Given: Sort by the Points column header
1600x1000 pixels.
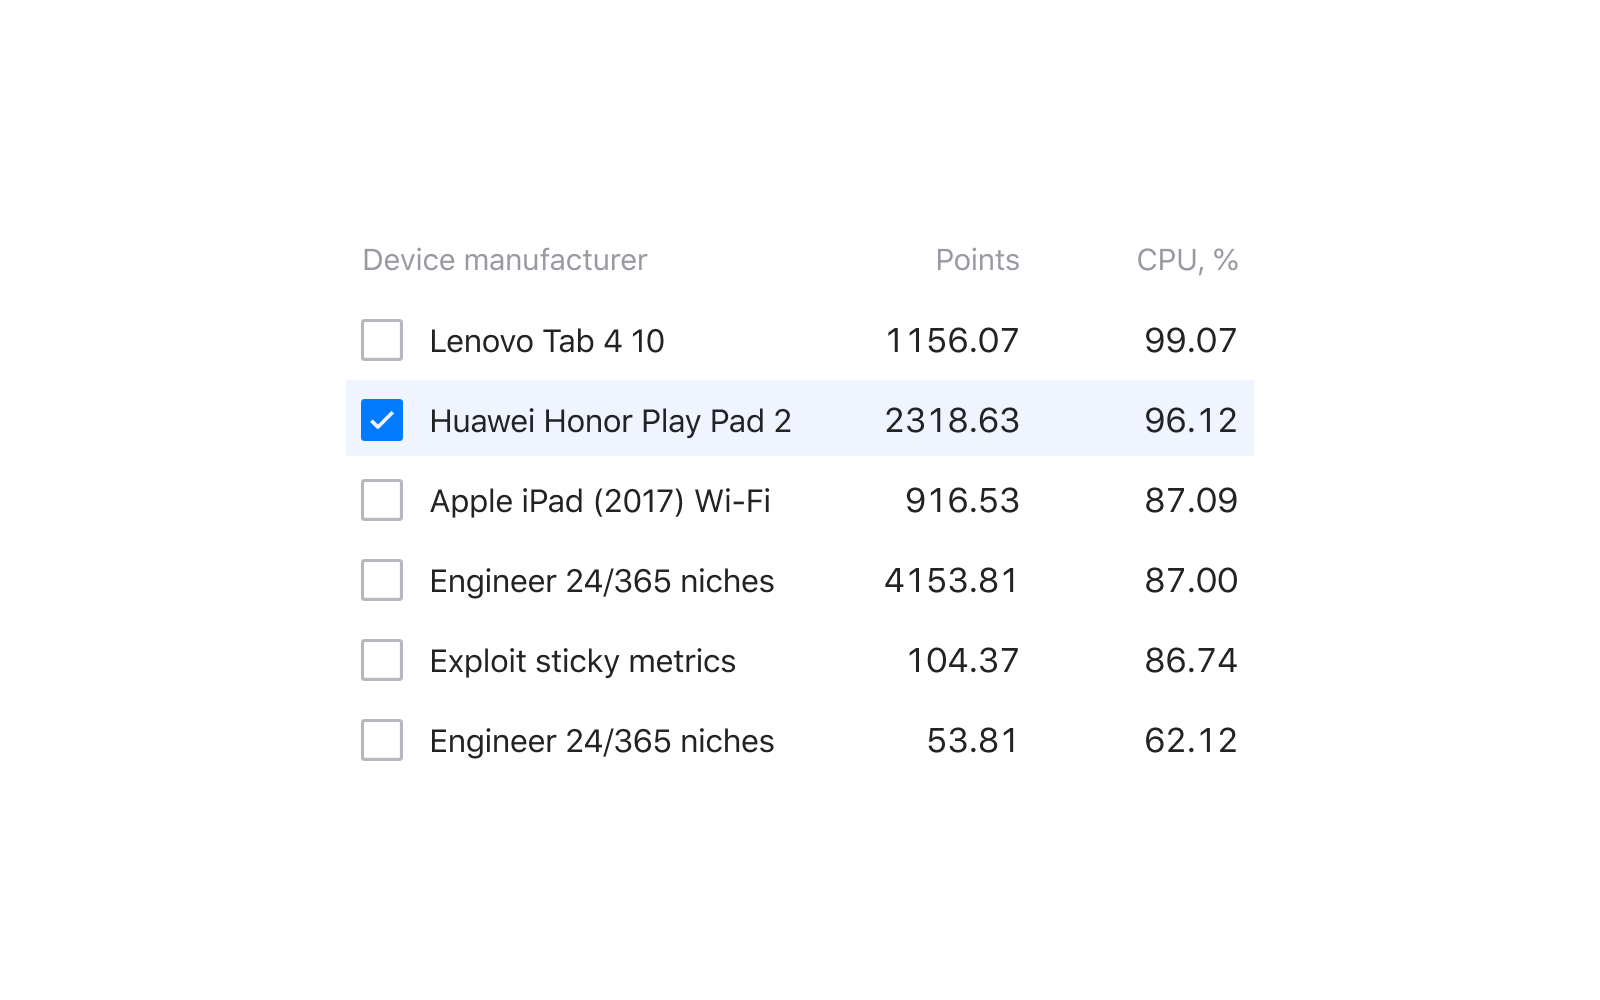Looking at the screenshot, I should pyautogui.click(x=977, y=260).
